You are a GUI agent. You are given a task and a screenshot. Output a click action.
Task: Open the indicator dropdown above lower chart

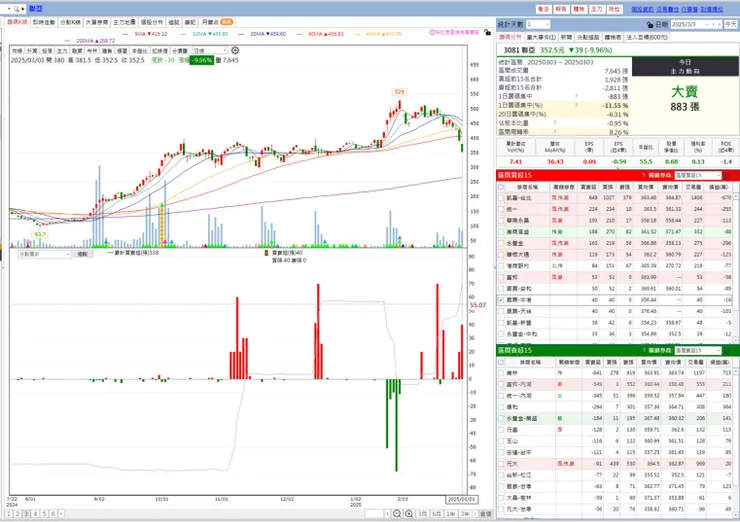tap(44, 254)
